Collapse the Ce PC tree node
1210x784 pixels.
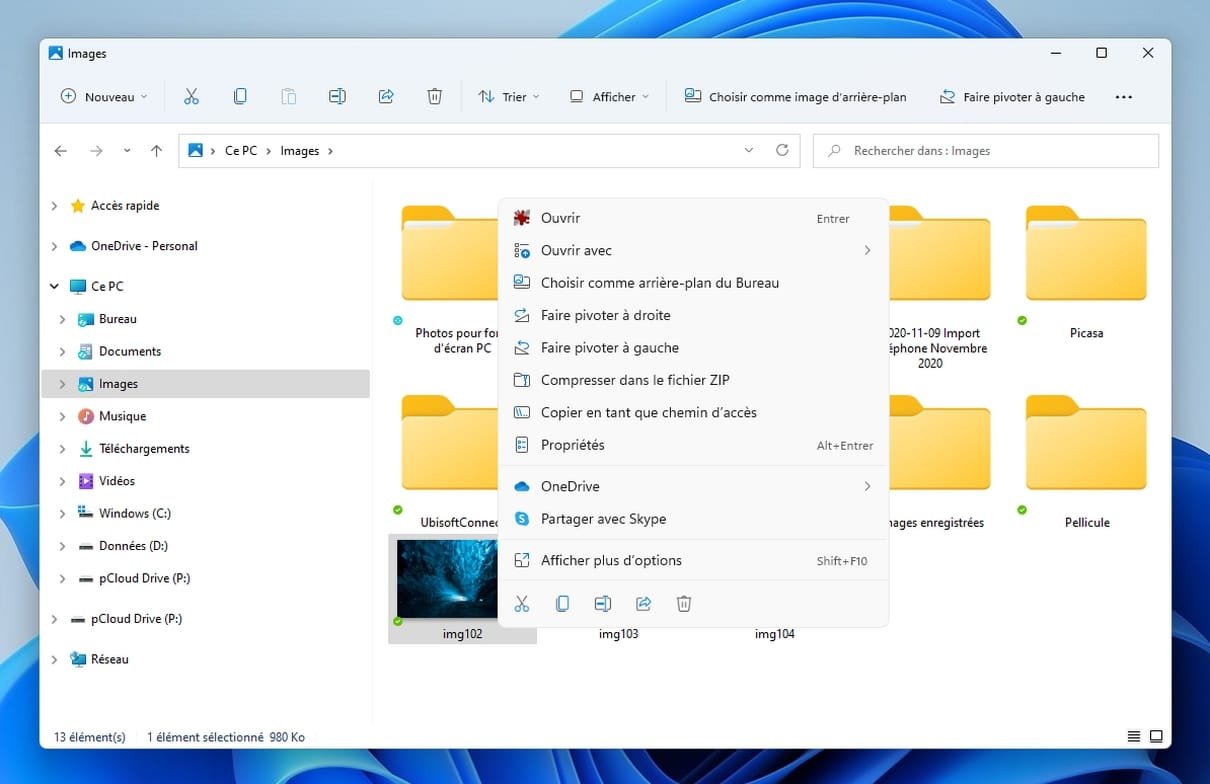click(54, 287)
